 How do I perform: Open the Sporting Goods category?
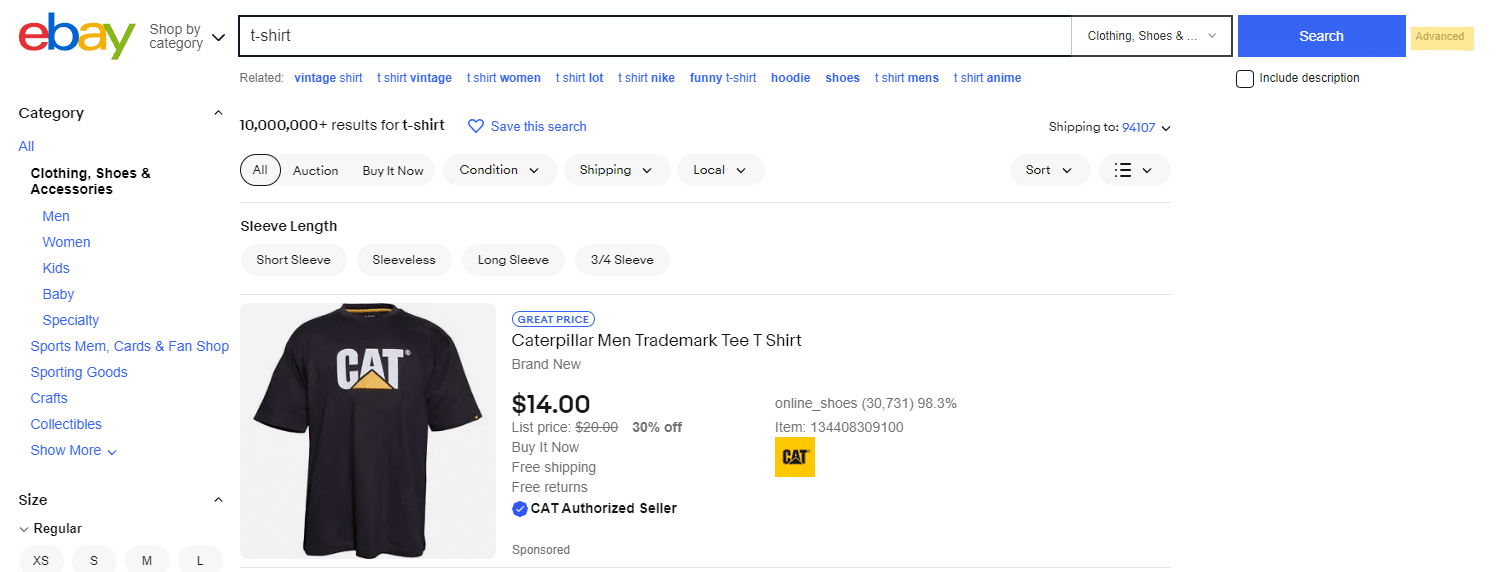pos(79,372)
